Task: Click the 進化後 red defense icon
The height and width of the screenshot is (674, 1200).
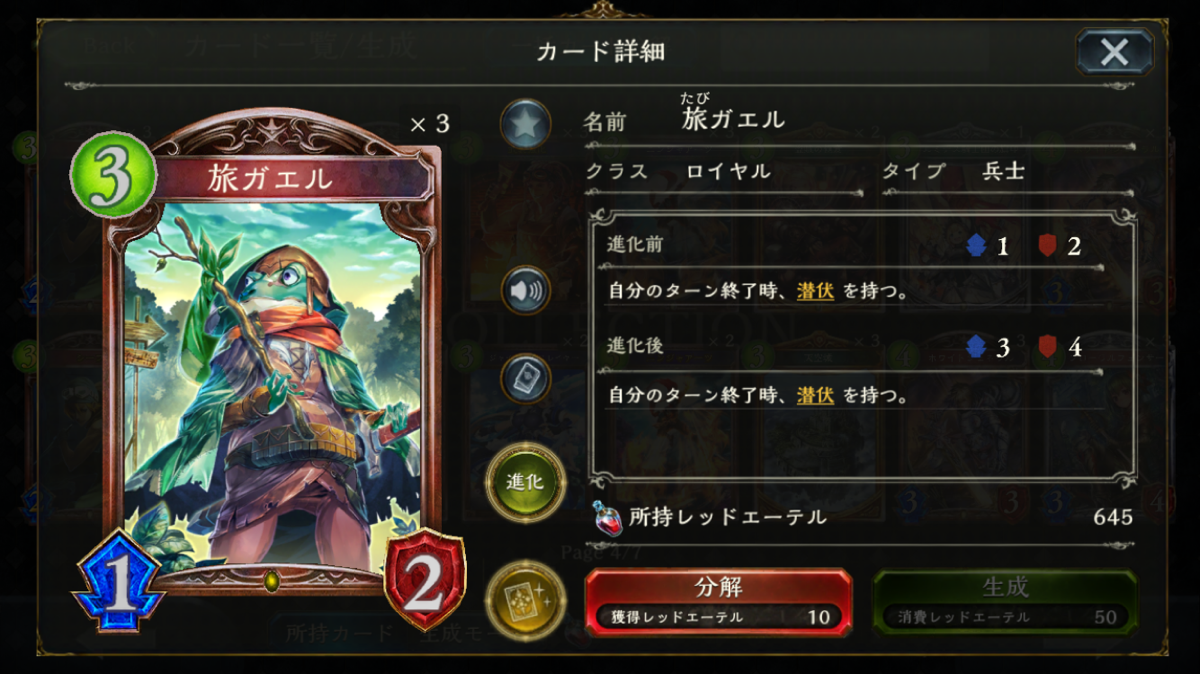Action: [x=1049, y=347]
